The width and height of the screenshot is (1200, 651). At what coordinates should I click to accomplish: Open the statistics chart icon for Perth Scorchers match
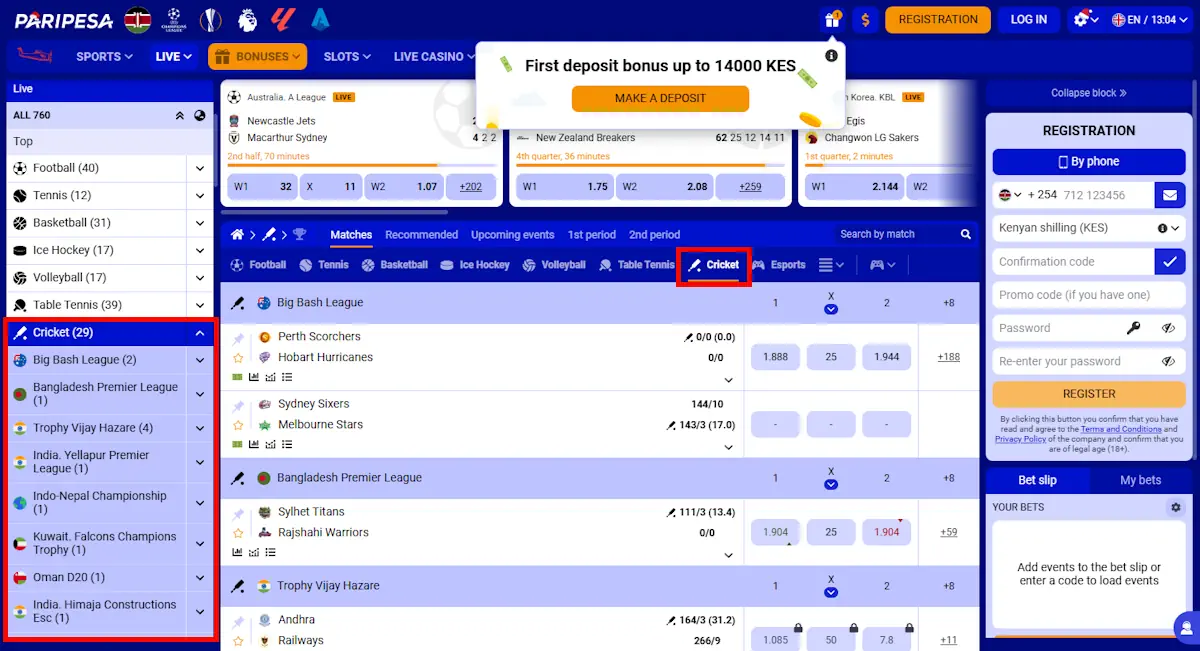click(254, 377)
